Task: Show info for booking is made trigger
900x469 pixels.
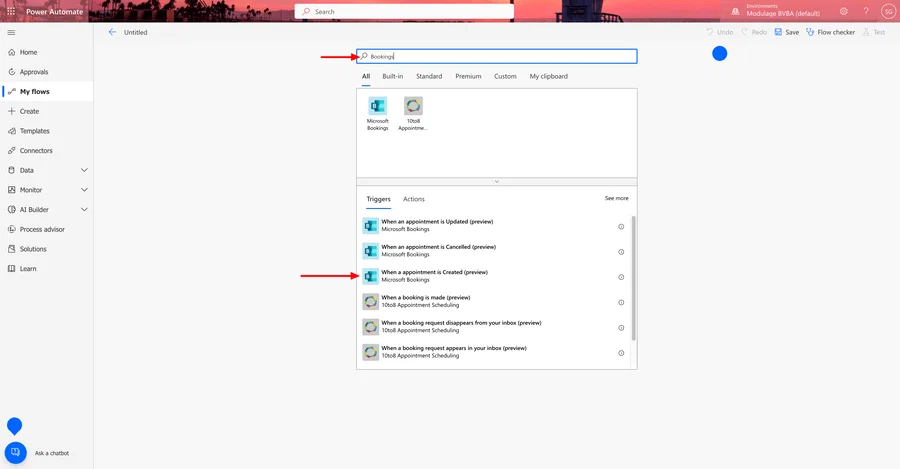Action: point(621,303)
